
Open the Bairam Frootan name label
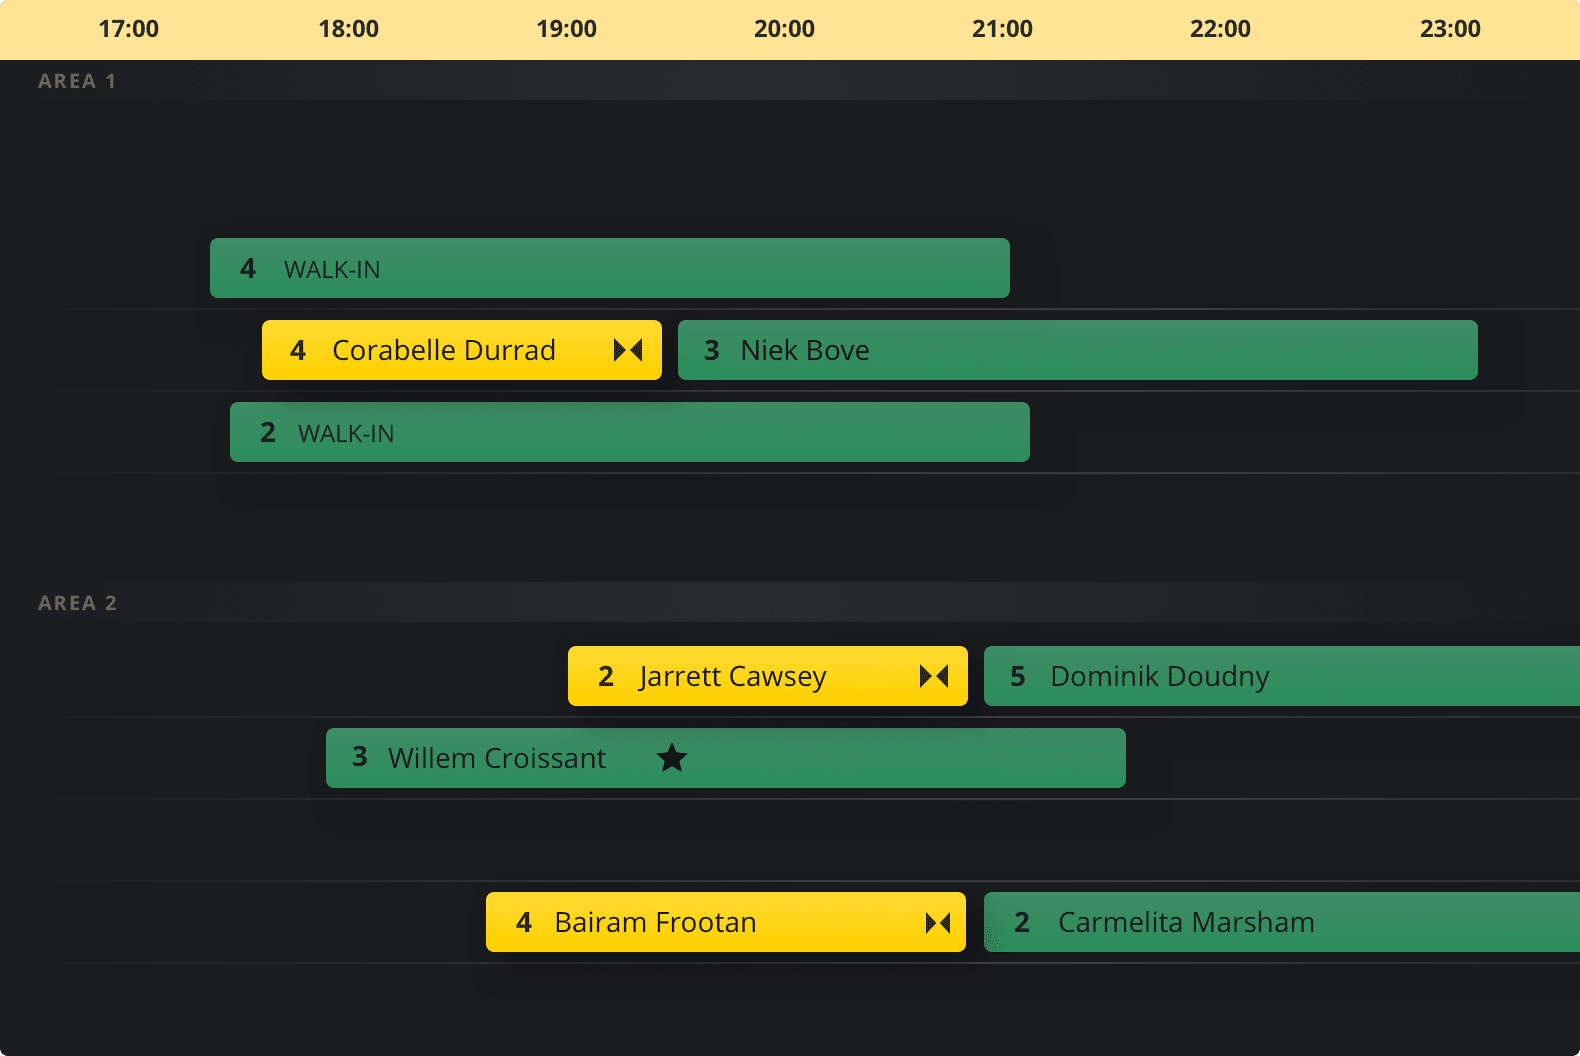(x=655, y=922)
